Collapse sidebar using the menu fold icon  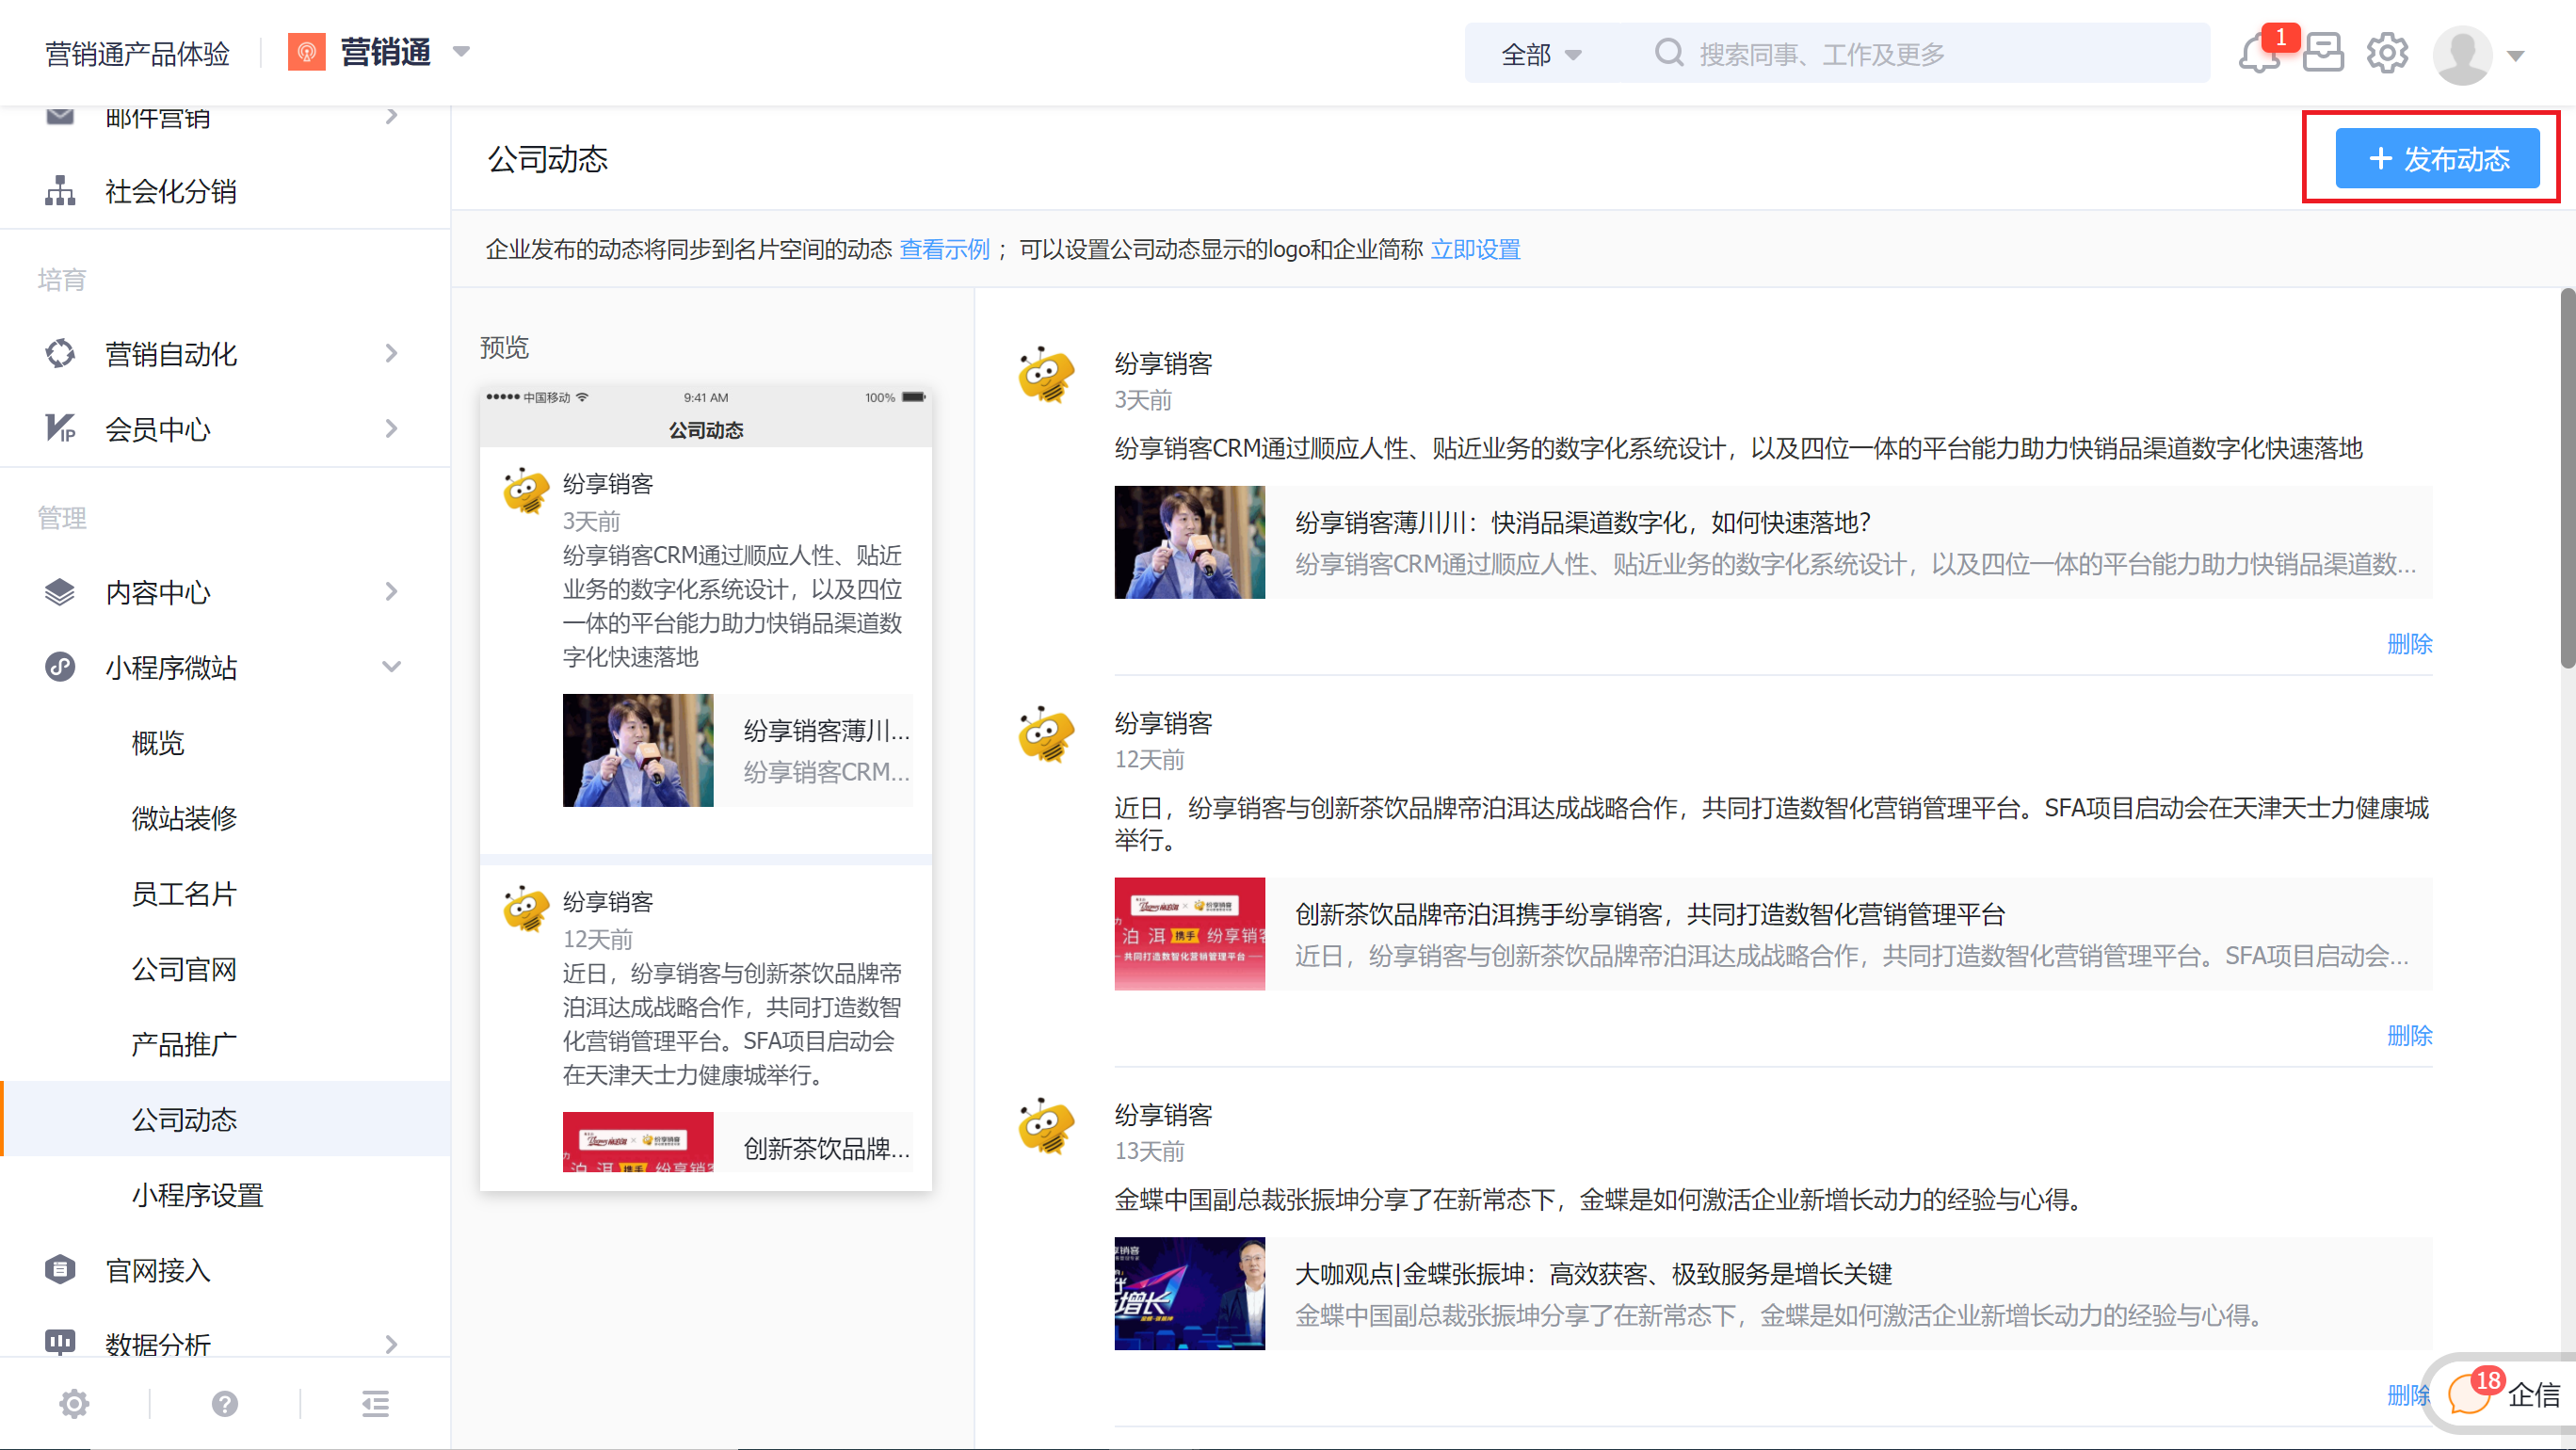click(x=375, y=1404)
